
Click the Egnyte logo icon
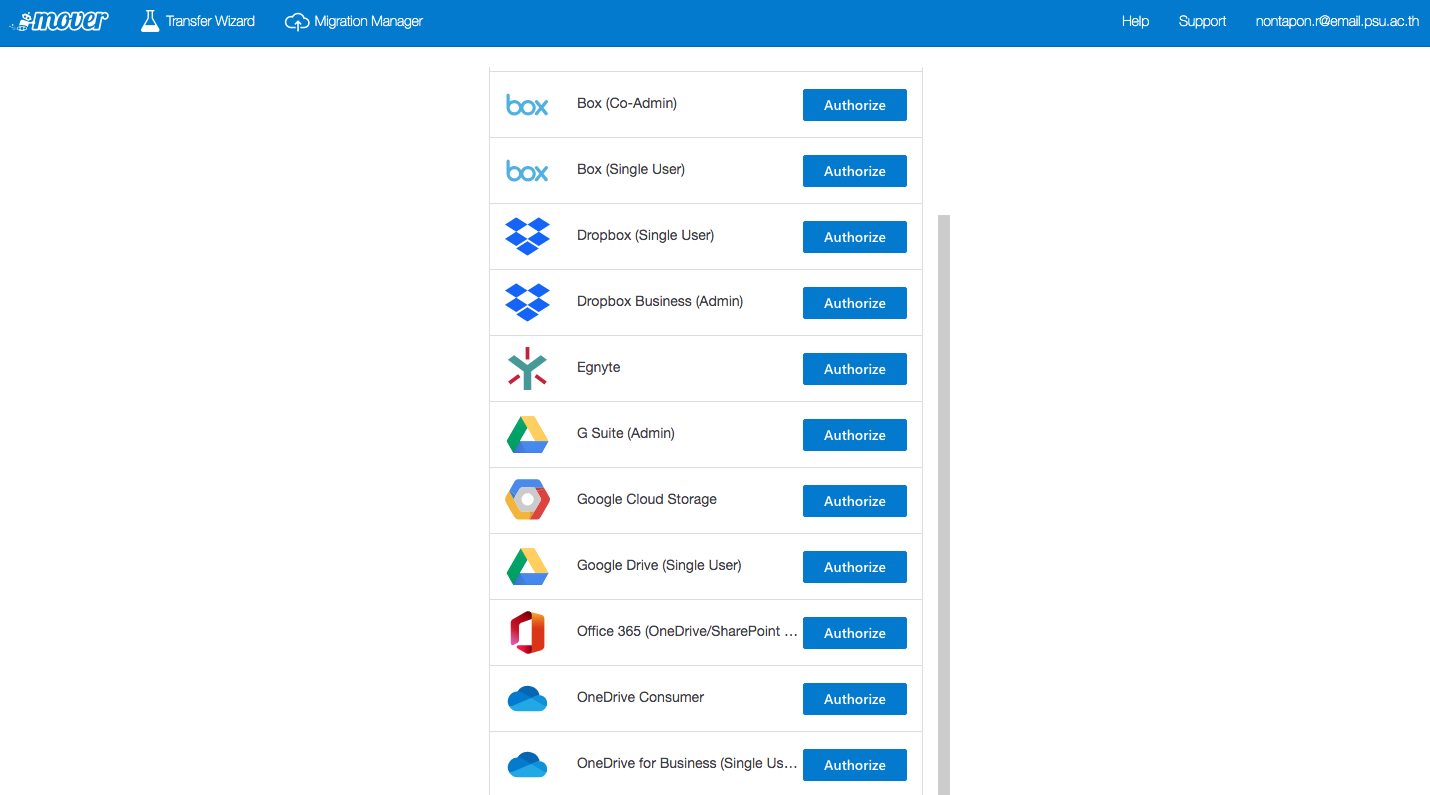527,368
